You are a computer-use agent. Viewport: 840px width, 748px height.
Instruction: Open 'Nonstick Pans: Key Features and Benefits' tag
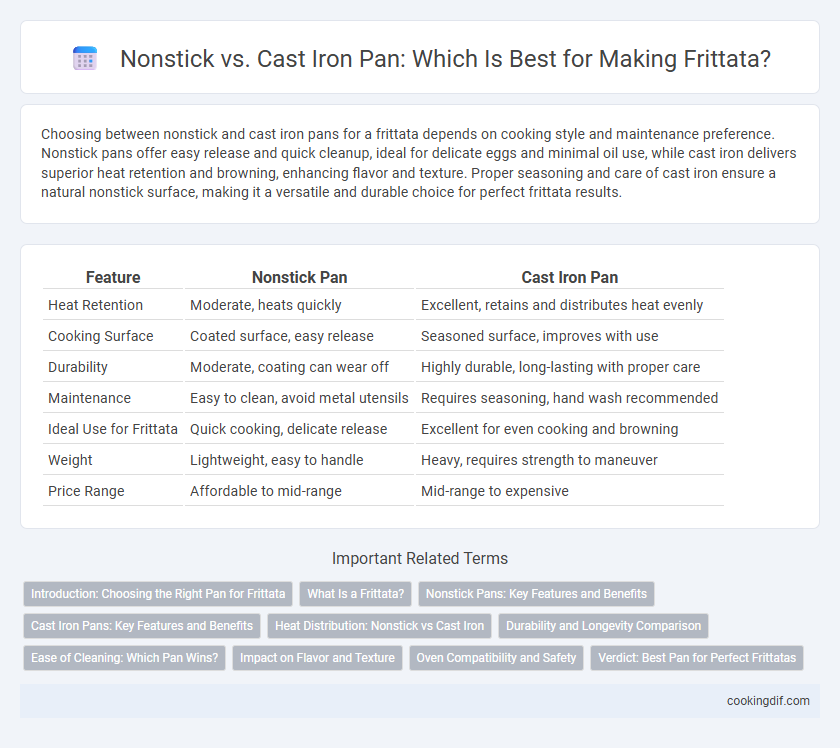(536, 594)
